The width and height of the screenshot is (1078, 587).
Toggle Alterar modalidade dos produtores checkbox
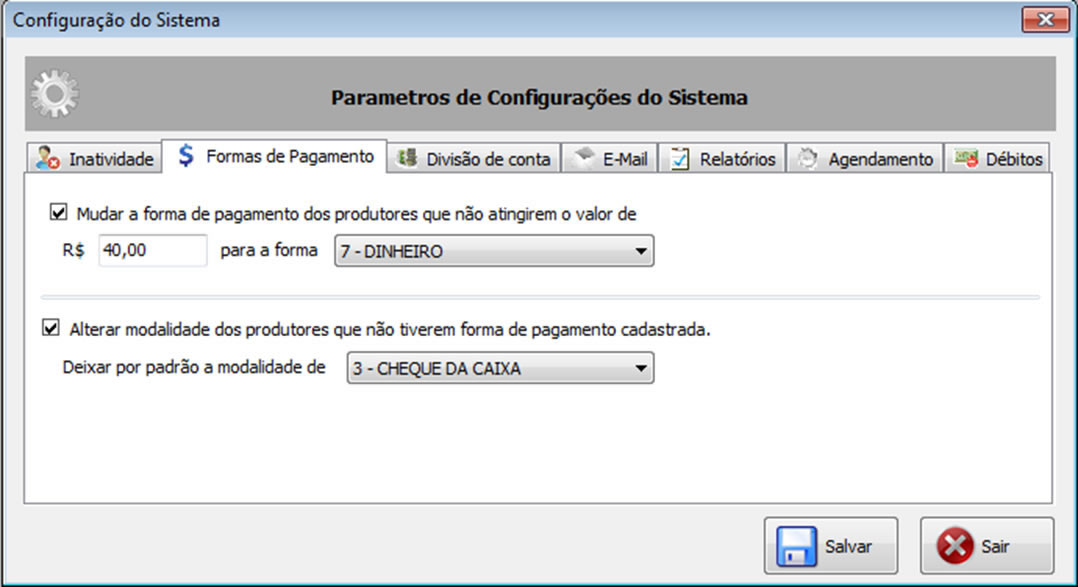(51, 328)
